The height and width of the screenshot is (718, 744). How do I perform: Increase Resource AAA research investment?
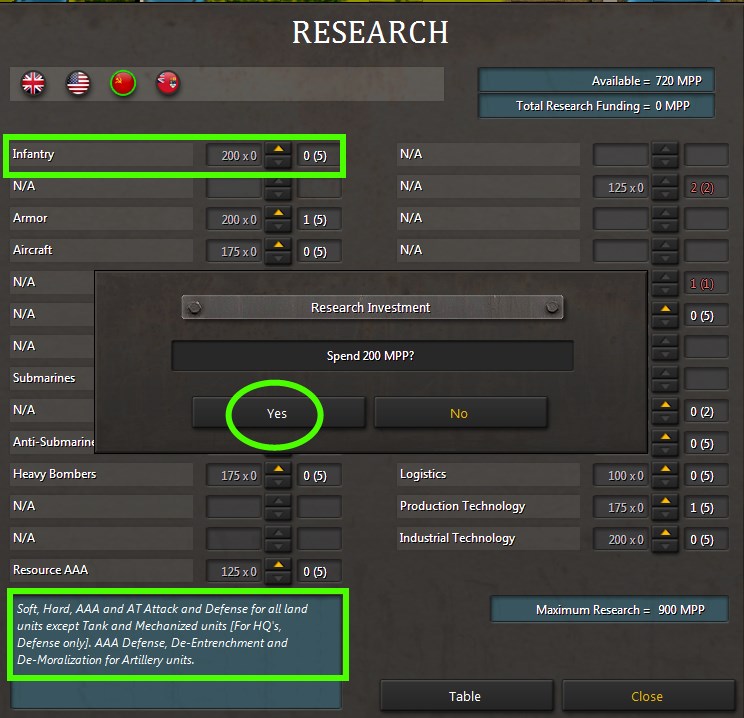pyautogui.click(x=279, y=565)
